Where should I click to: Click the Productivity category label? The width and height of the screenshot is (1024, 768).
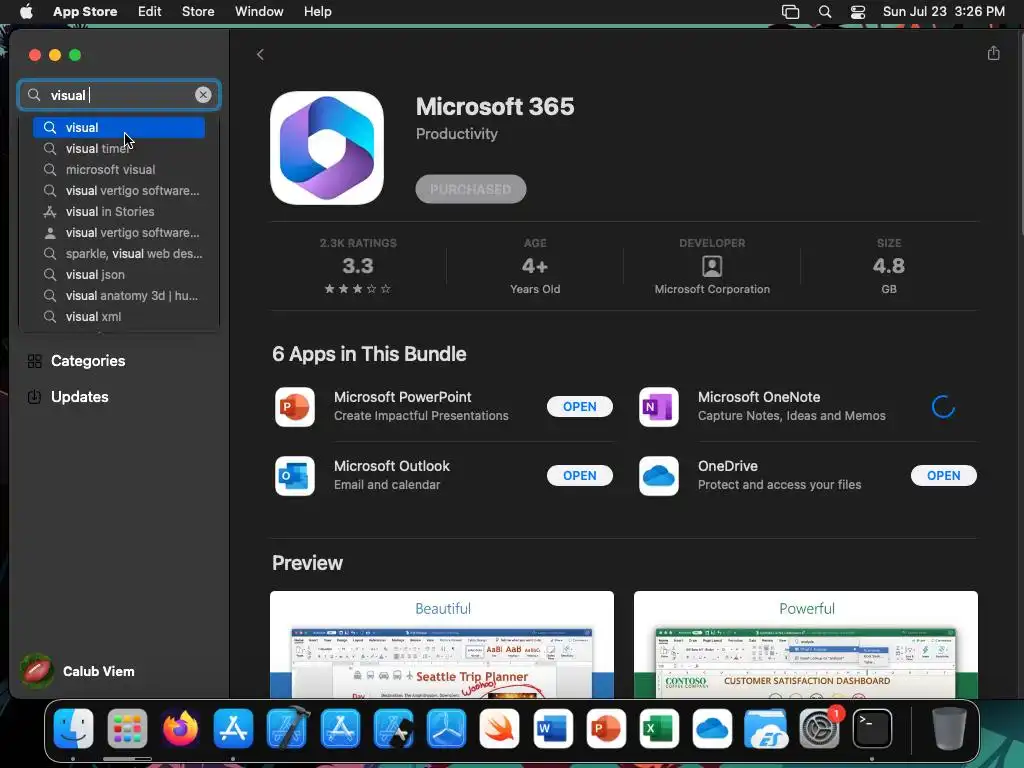pos(456,134)
